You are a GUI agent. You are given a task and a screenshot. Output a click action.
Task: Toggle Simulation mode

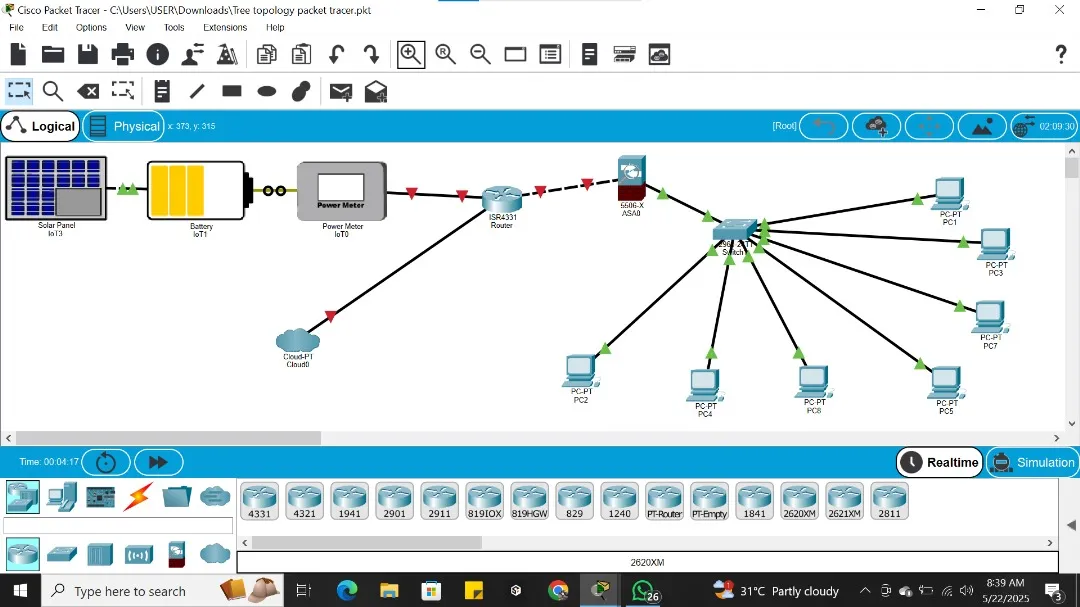coord(1033,462)
